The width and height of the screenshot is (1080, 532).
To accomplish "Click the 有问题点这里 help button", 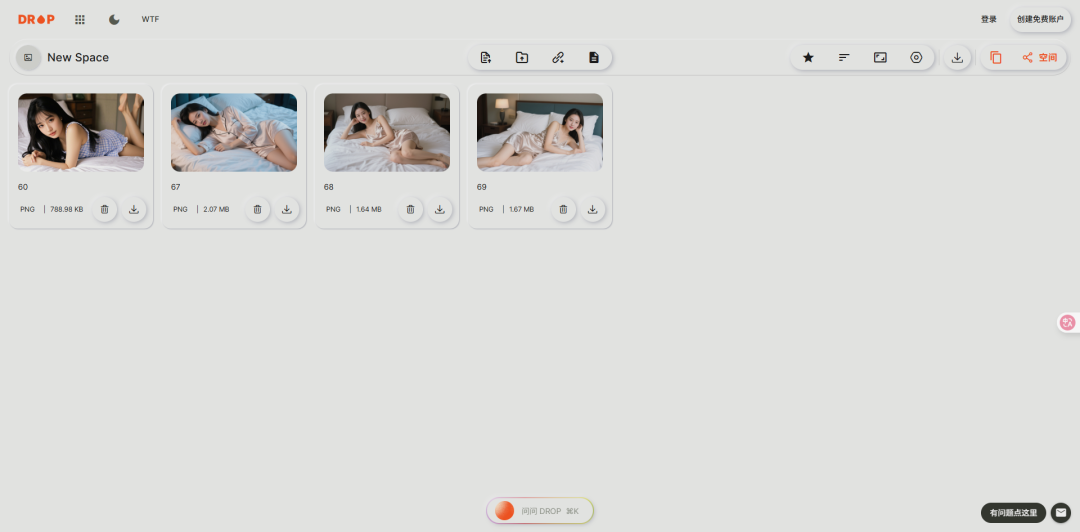I will (x=1013, y=513).
